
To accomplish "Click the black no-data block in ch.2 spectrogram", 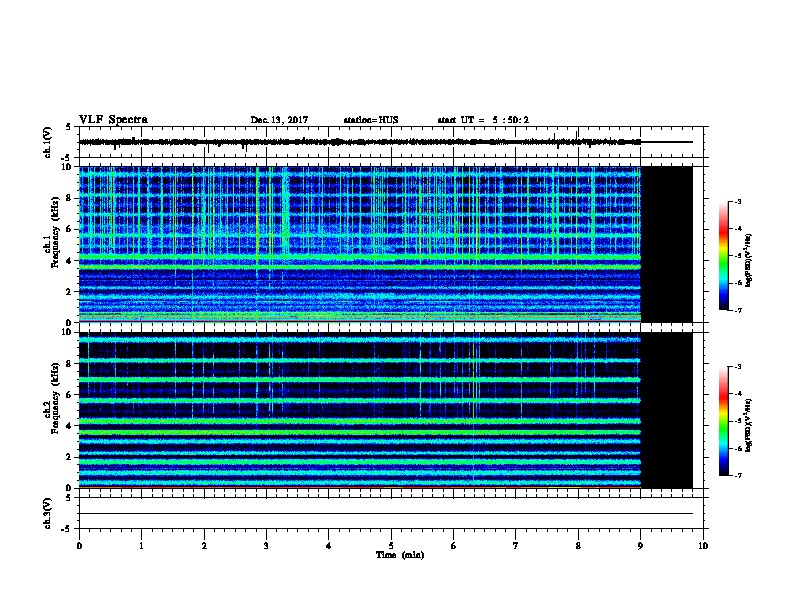I will pyautogui.click(x=667, y=410).
